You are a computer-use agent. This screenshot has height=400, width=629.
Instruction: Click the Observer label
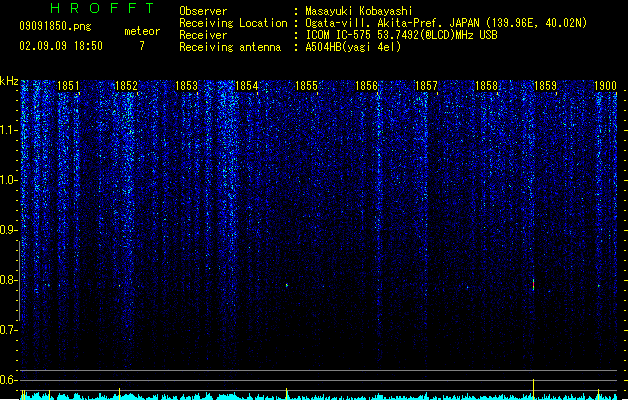203,11
